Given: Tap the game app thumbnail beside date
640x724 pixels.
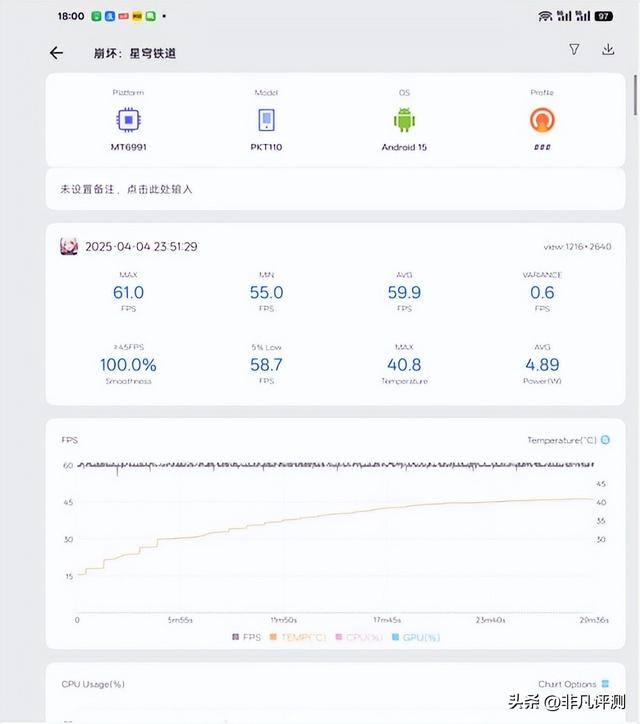Looking at the screenshot, I should click(x=69, y=247).
